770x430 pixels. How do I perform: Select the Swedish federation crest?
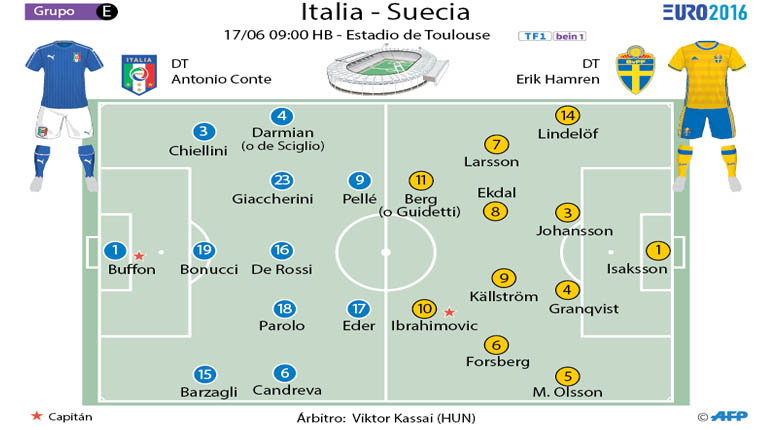click(x=635, y=70)
